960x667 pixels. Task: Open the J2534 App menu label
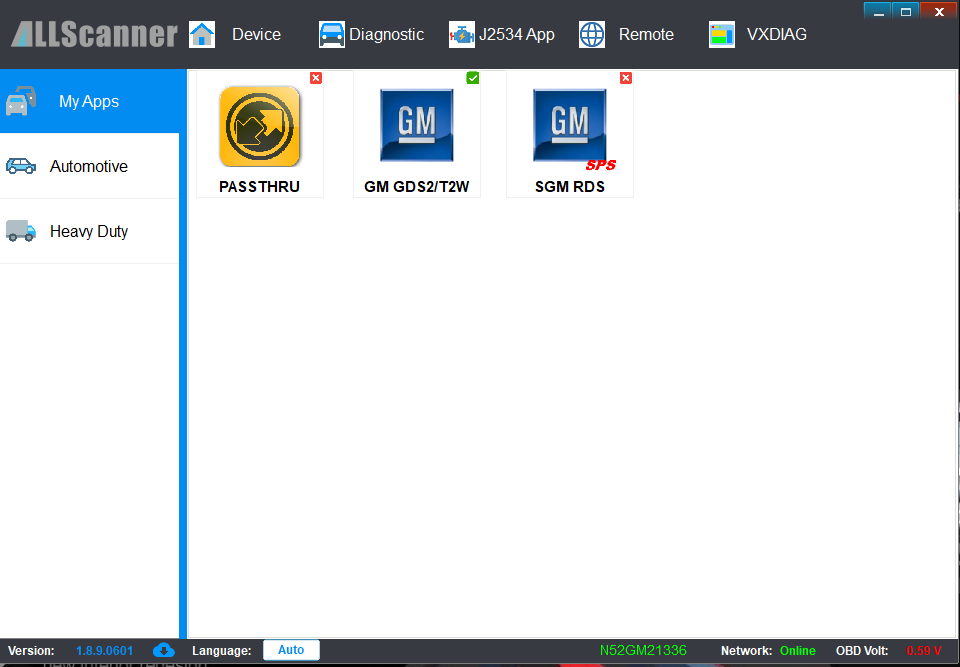517,34
